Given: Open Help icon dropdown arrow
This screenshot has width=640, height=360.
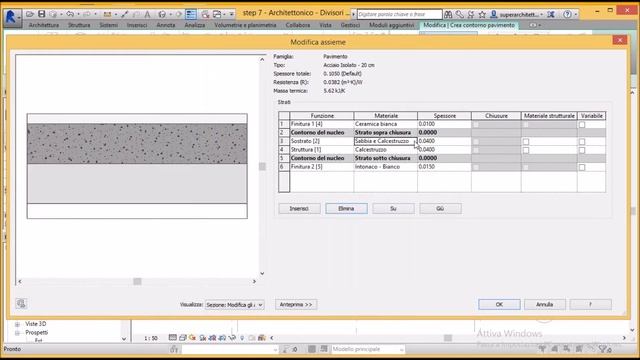Looking at the screenshot, I should tap(576, 14).
